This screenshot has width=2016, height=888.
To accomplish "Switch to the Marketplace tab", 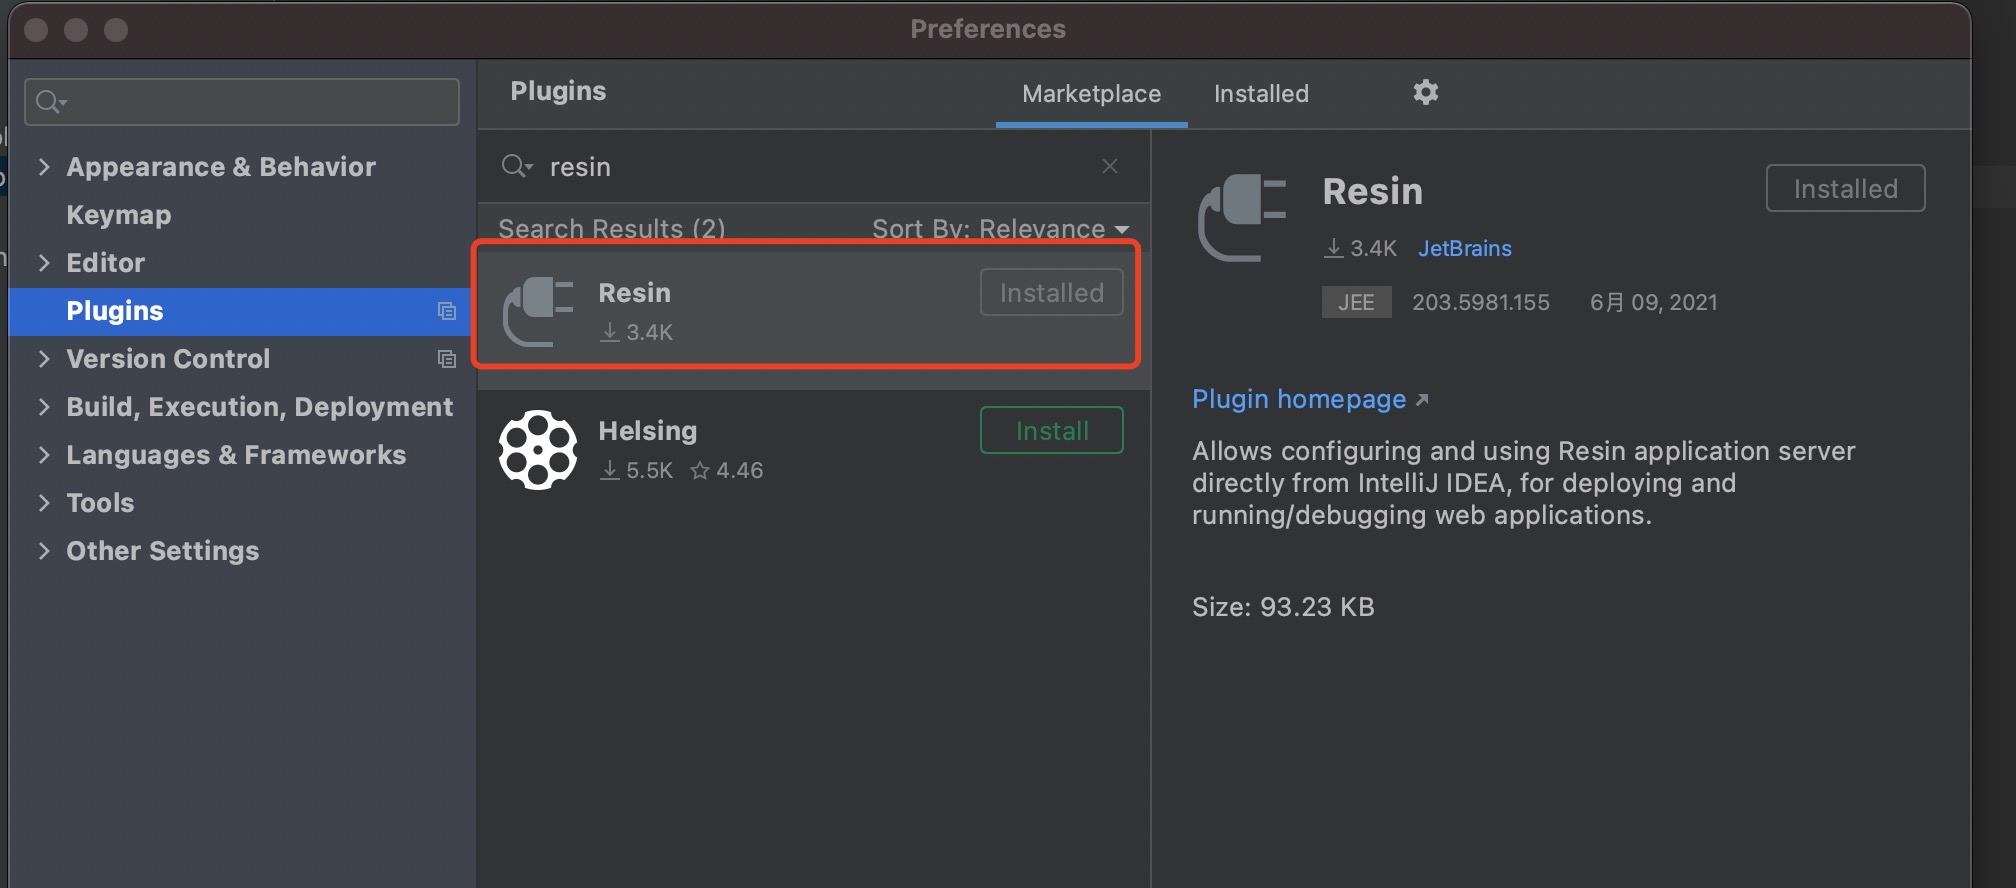I will 1091,94.
